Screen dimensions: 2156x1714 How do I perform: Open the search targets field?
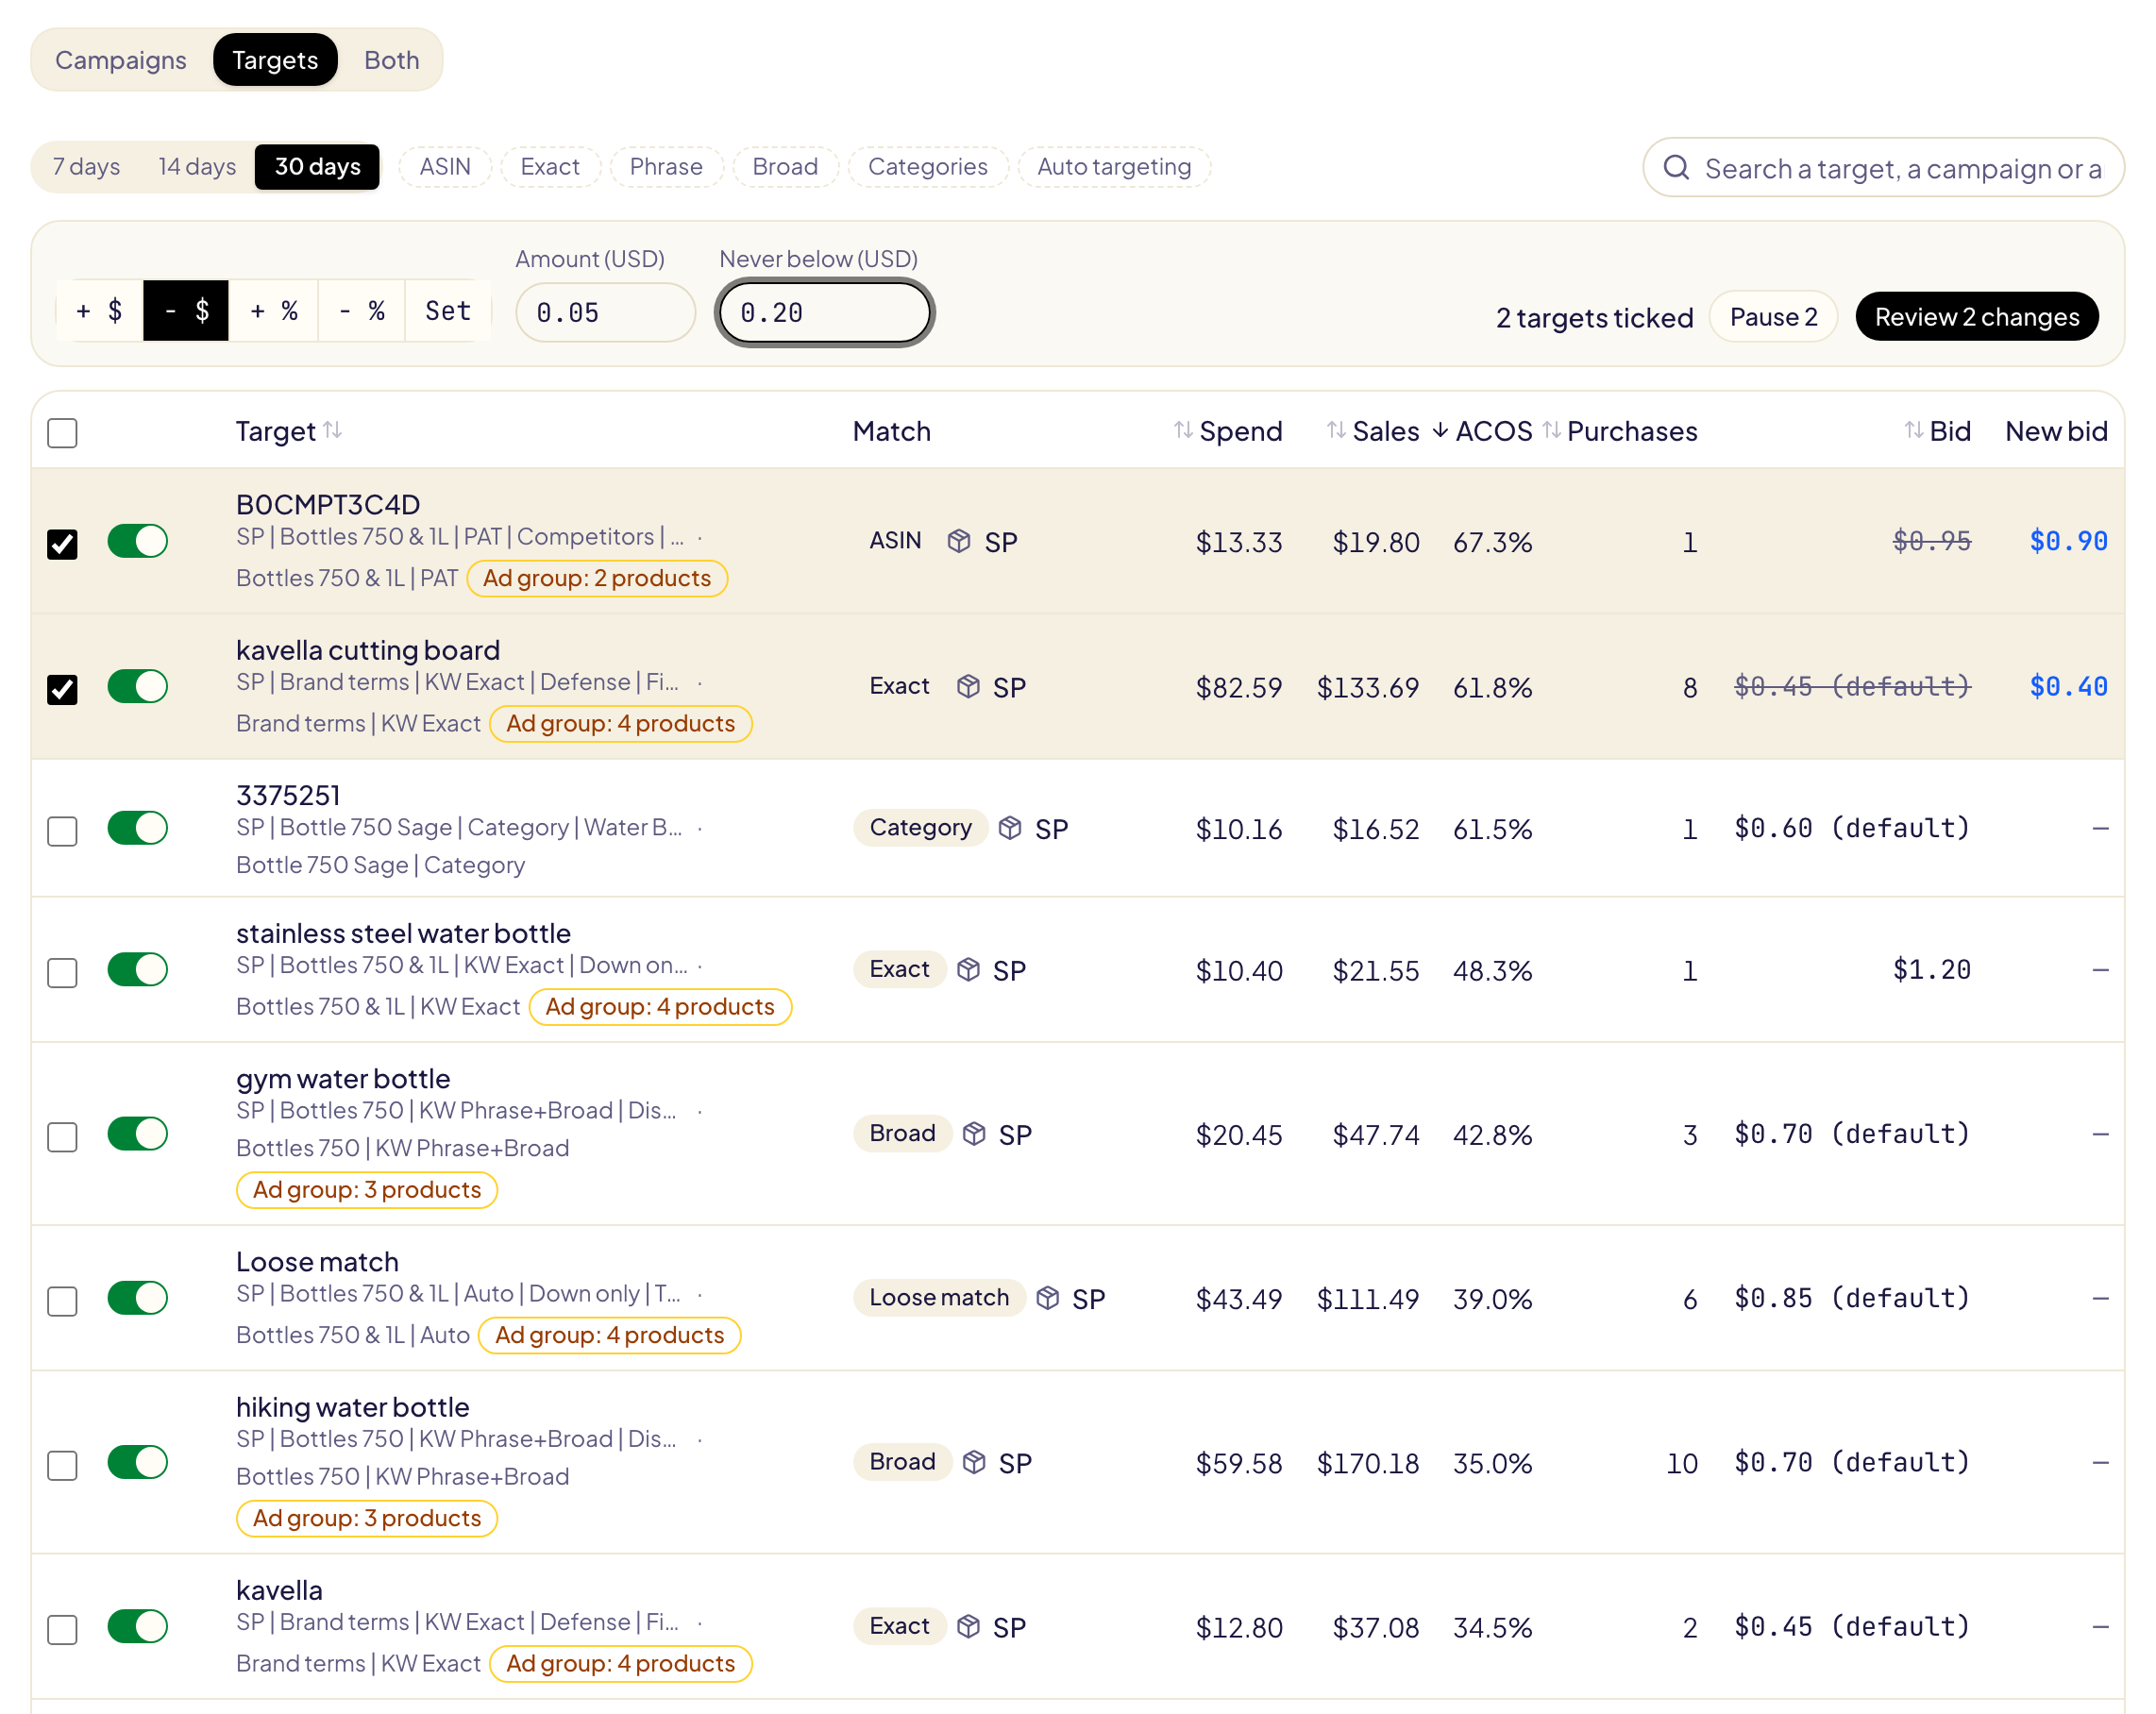1883,168
